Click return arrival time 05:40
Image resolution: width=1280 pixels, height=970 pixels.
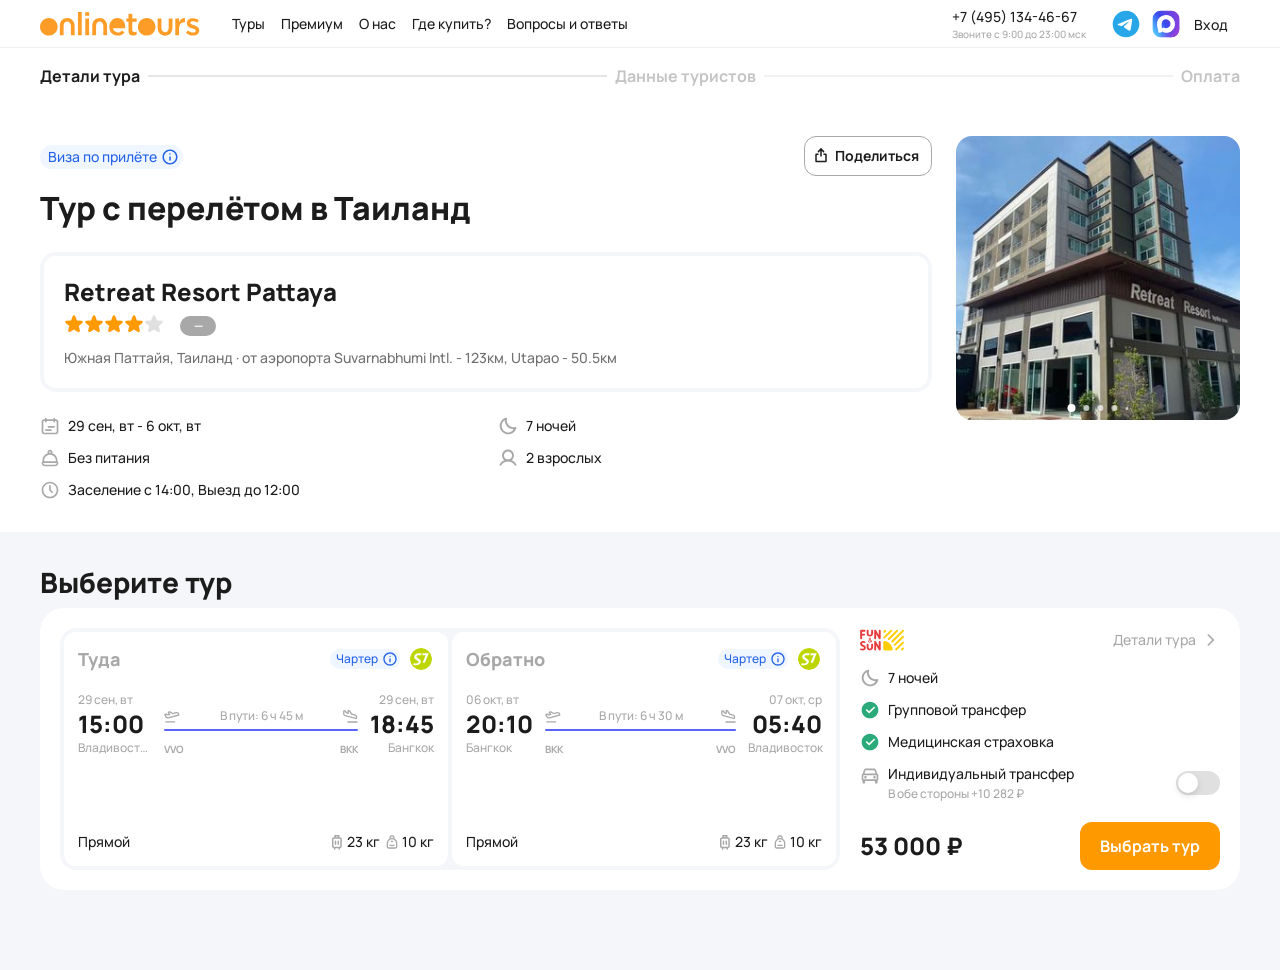787,725
